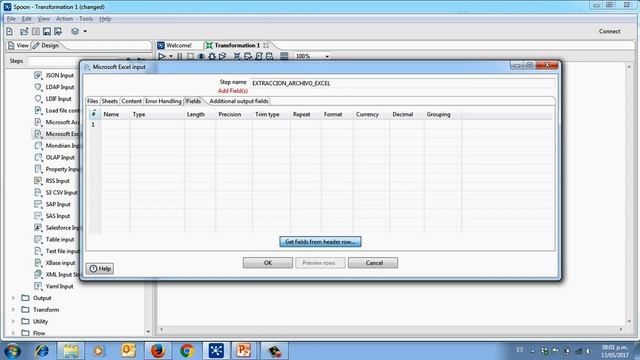Select the LDIF Input step
This screenshot has width=640, height=360.
pos(53,99)
